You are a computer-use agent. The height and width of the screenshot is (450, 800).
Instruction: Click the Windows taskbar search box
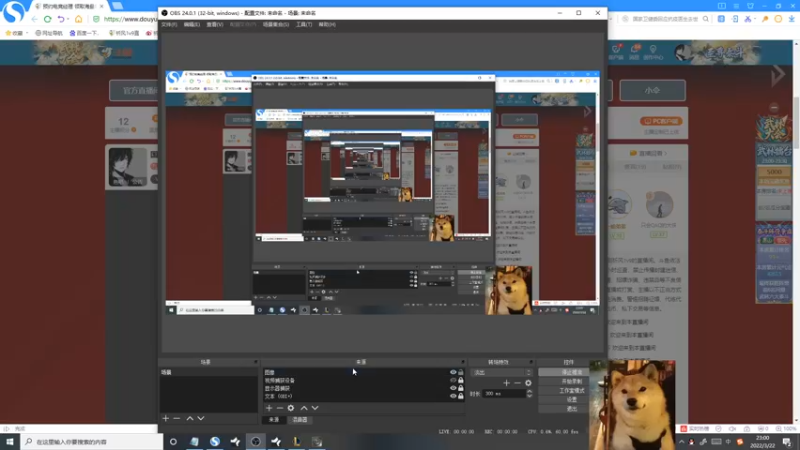[92, 442]
